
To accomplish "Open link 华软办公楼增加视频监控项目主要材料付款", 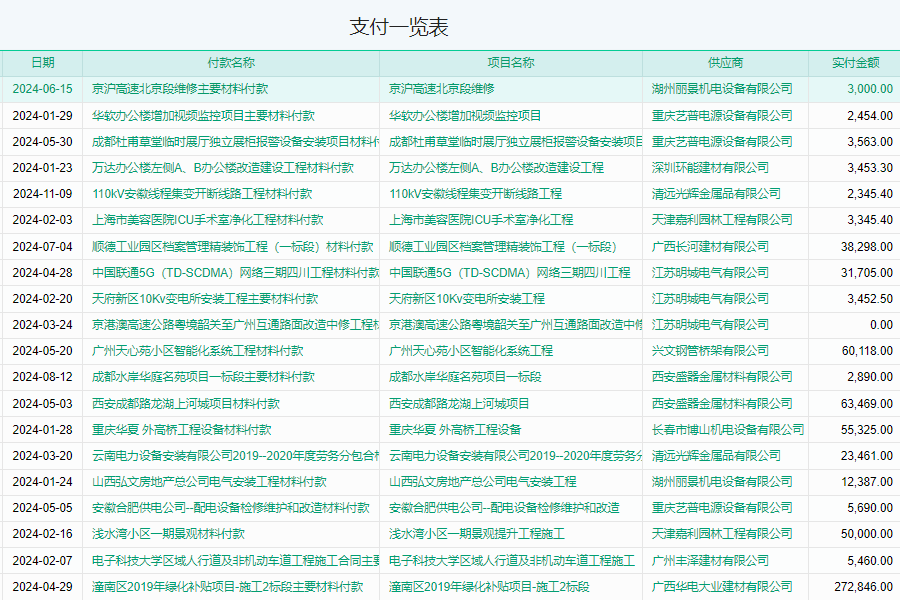I will (203, 115).
